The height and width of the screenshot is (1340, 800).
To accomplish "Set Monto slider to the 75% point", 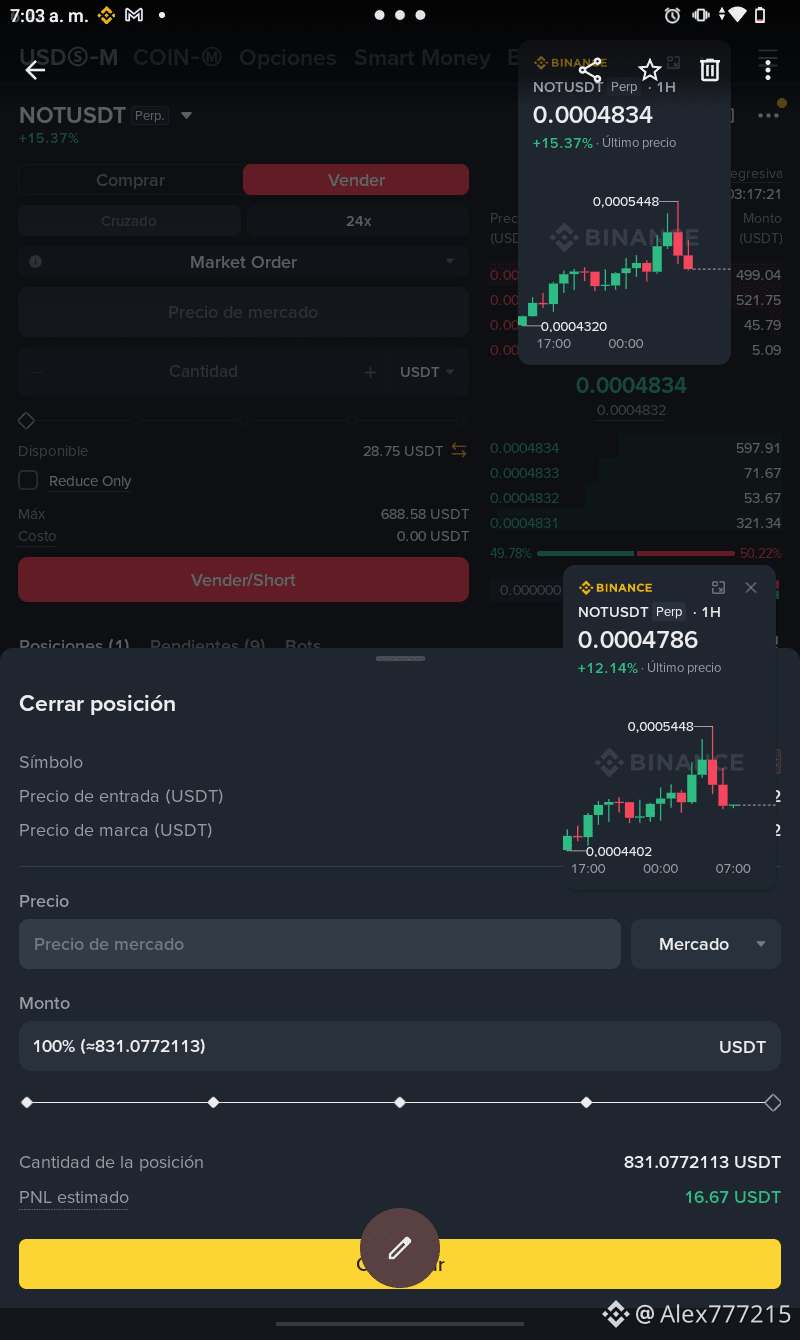I will (587, 1102).
